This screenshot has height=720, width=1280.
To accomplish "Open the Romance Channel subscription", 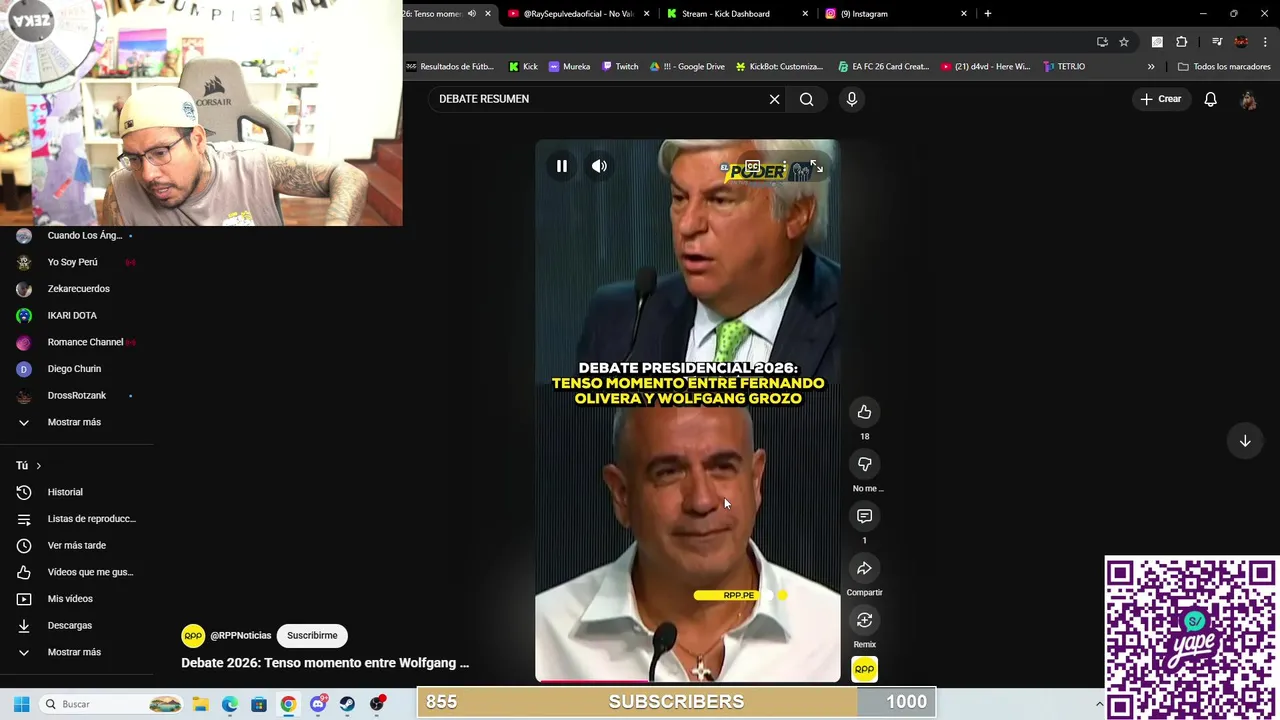I will tap(76, 342).
